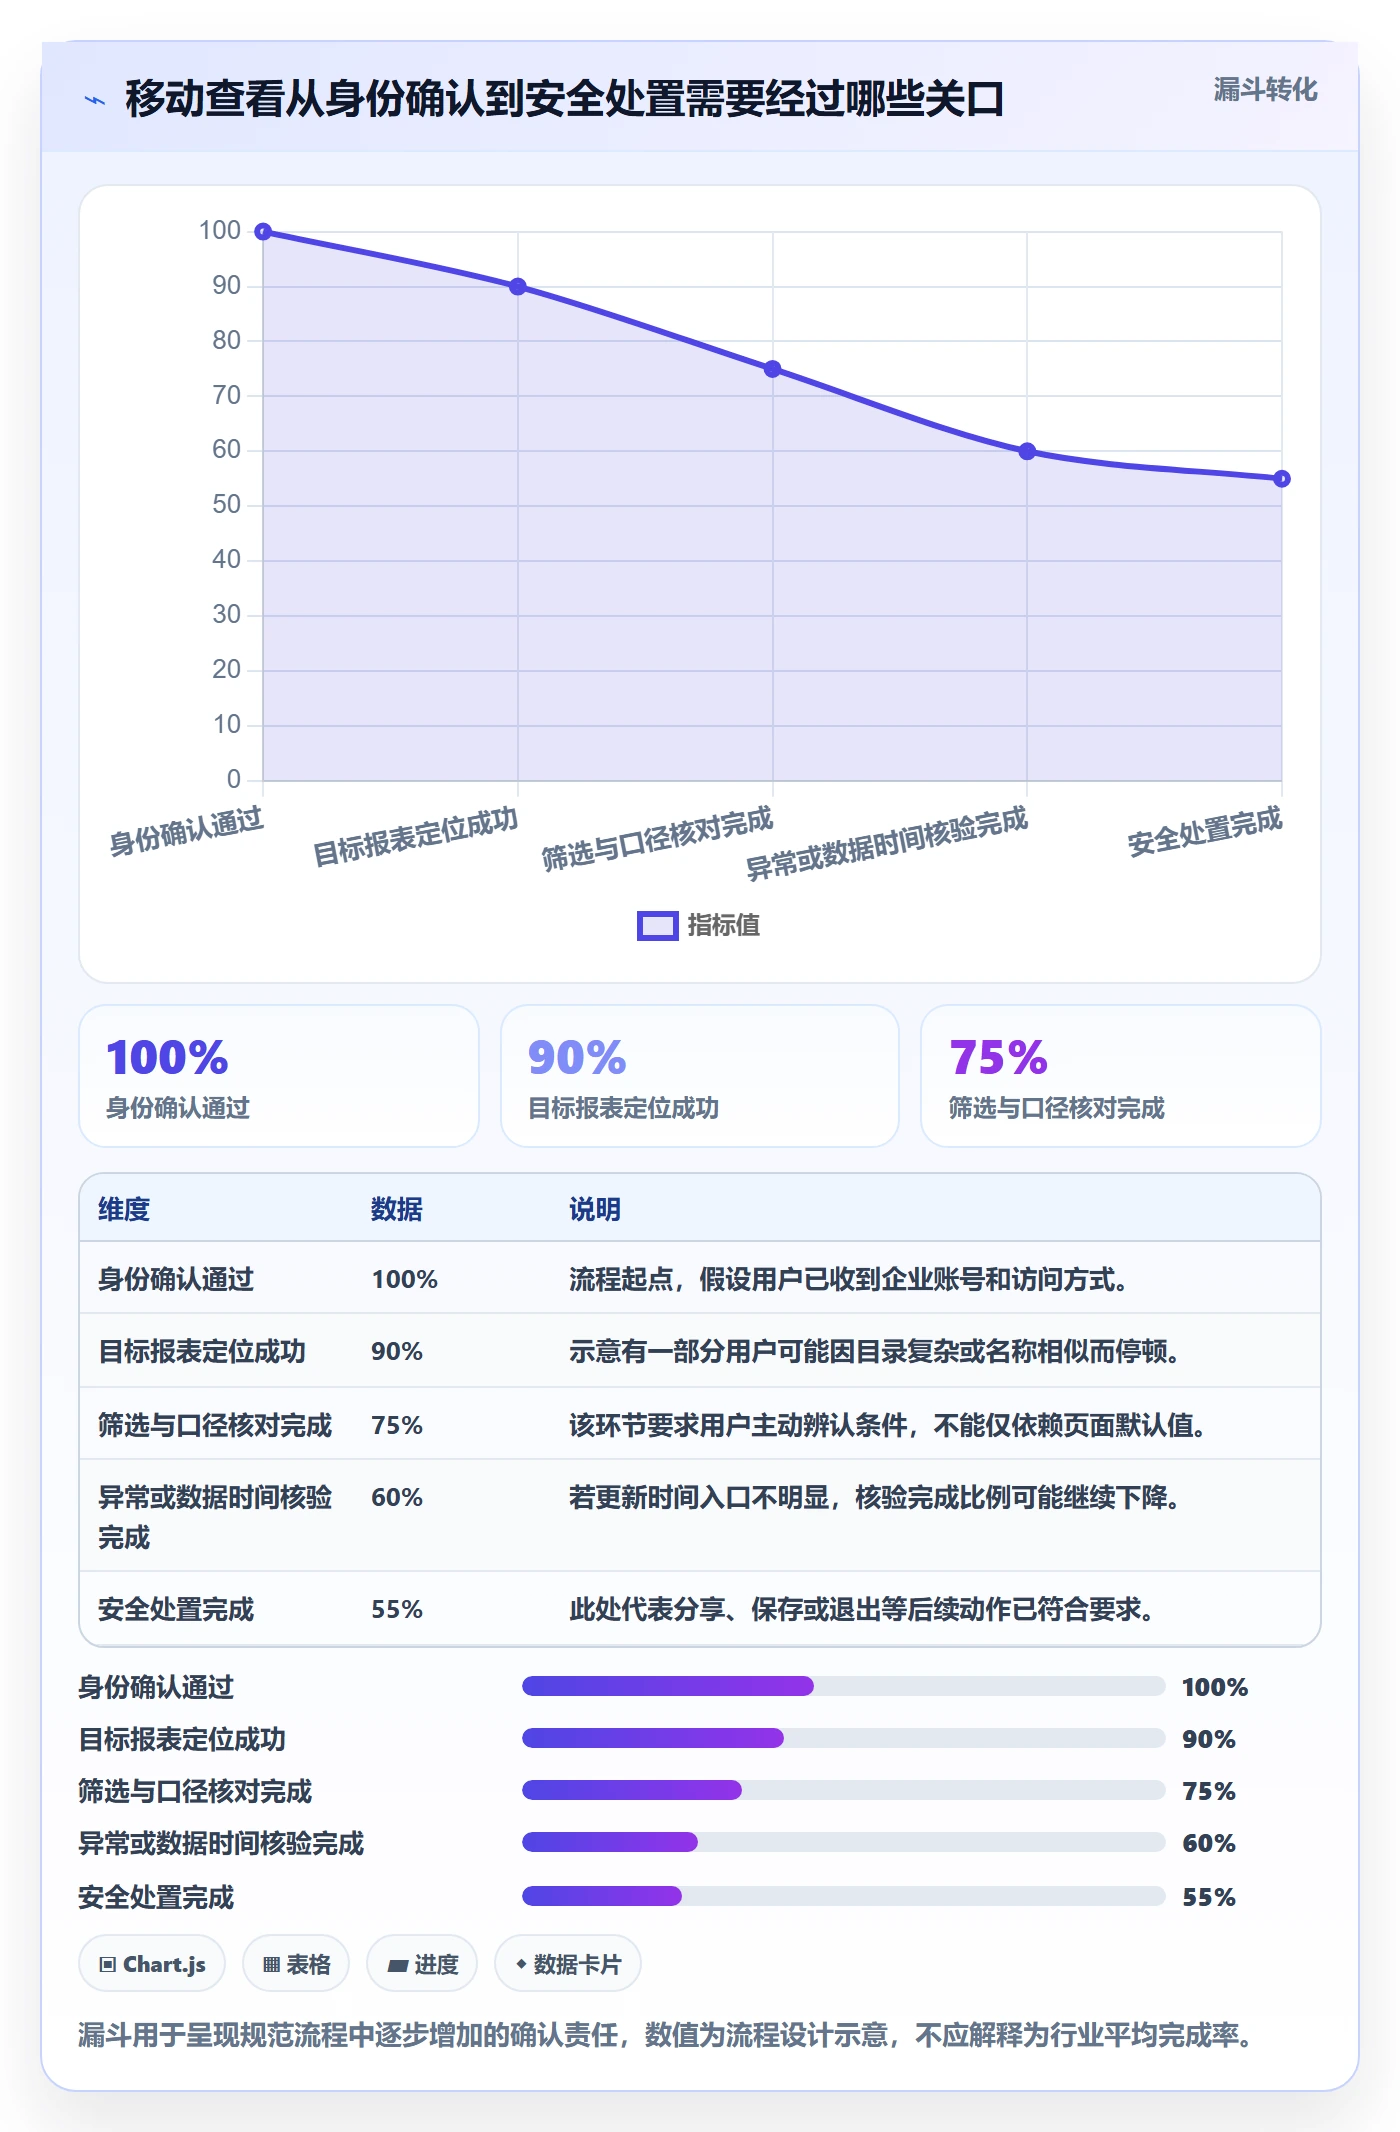This screenshot has height=2132, width=1400.
Task: Click the lightning bolt icon beside the title
Action: coord(95,99)
